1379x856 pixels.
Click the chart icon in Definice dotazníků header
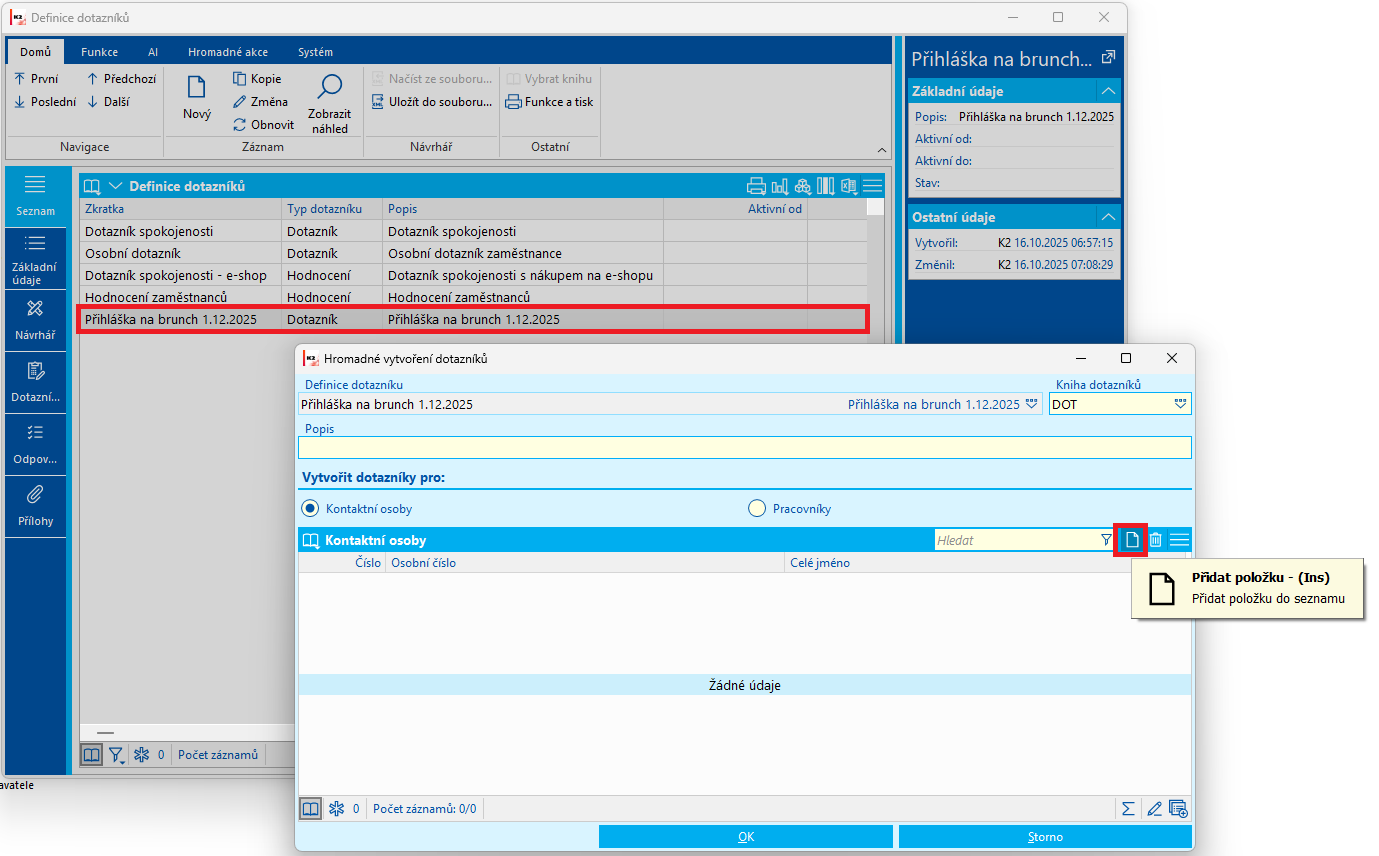(779, 186)
